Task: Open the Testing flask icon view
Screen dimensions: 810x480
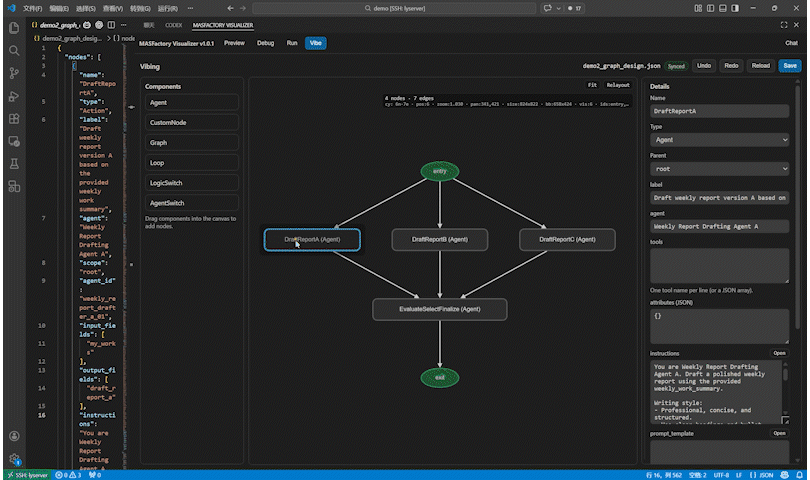Action: click(14, 165)
